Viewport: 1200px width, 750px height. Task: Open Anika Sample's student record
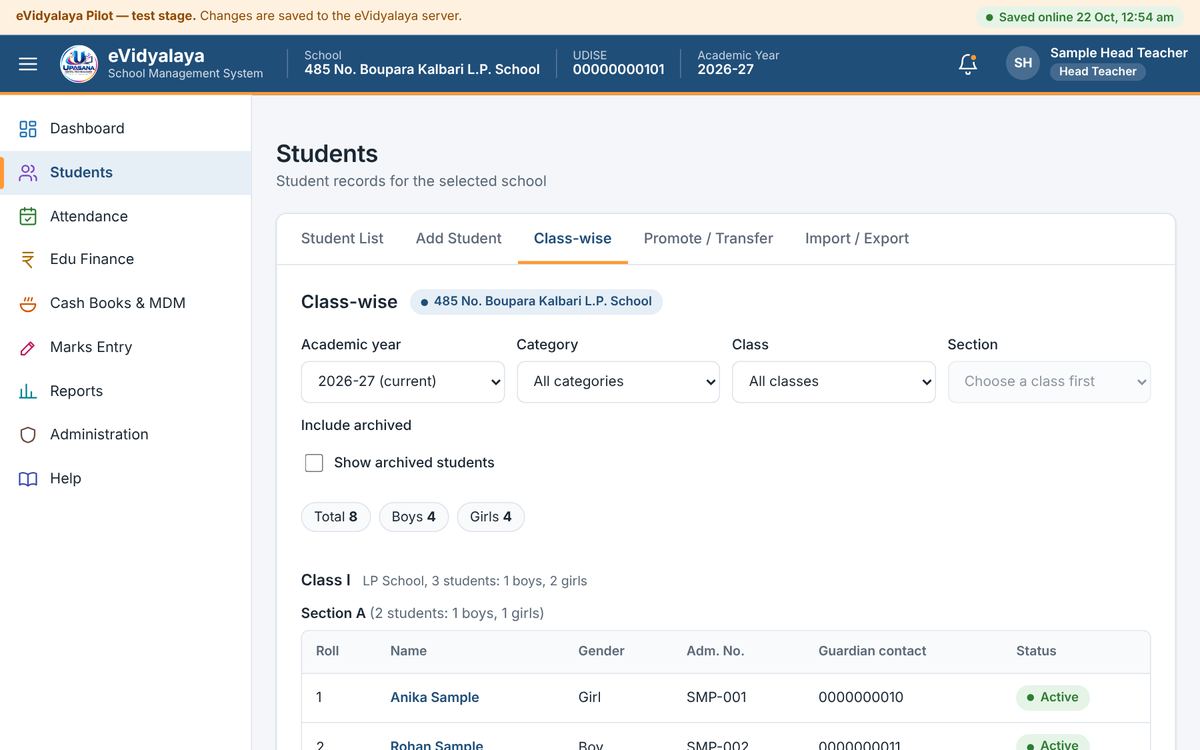coord(435,698)
